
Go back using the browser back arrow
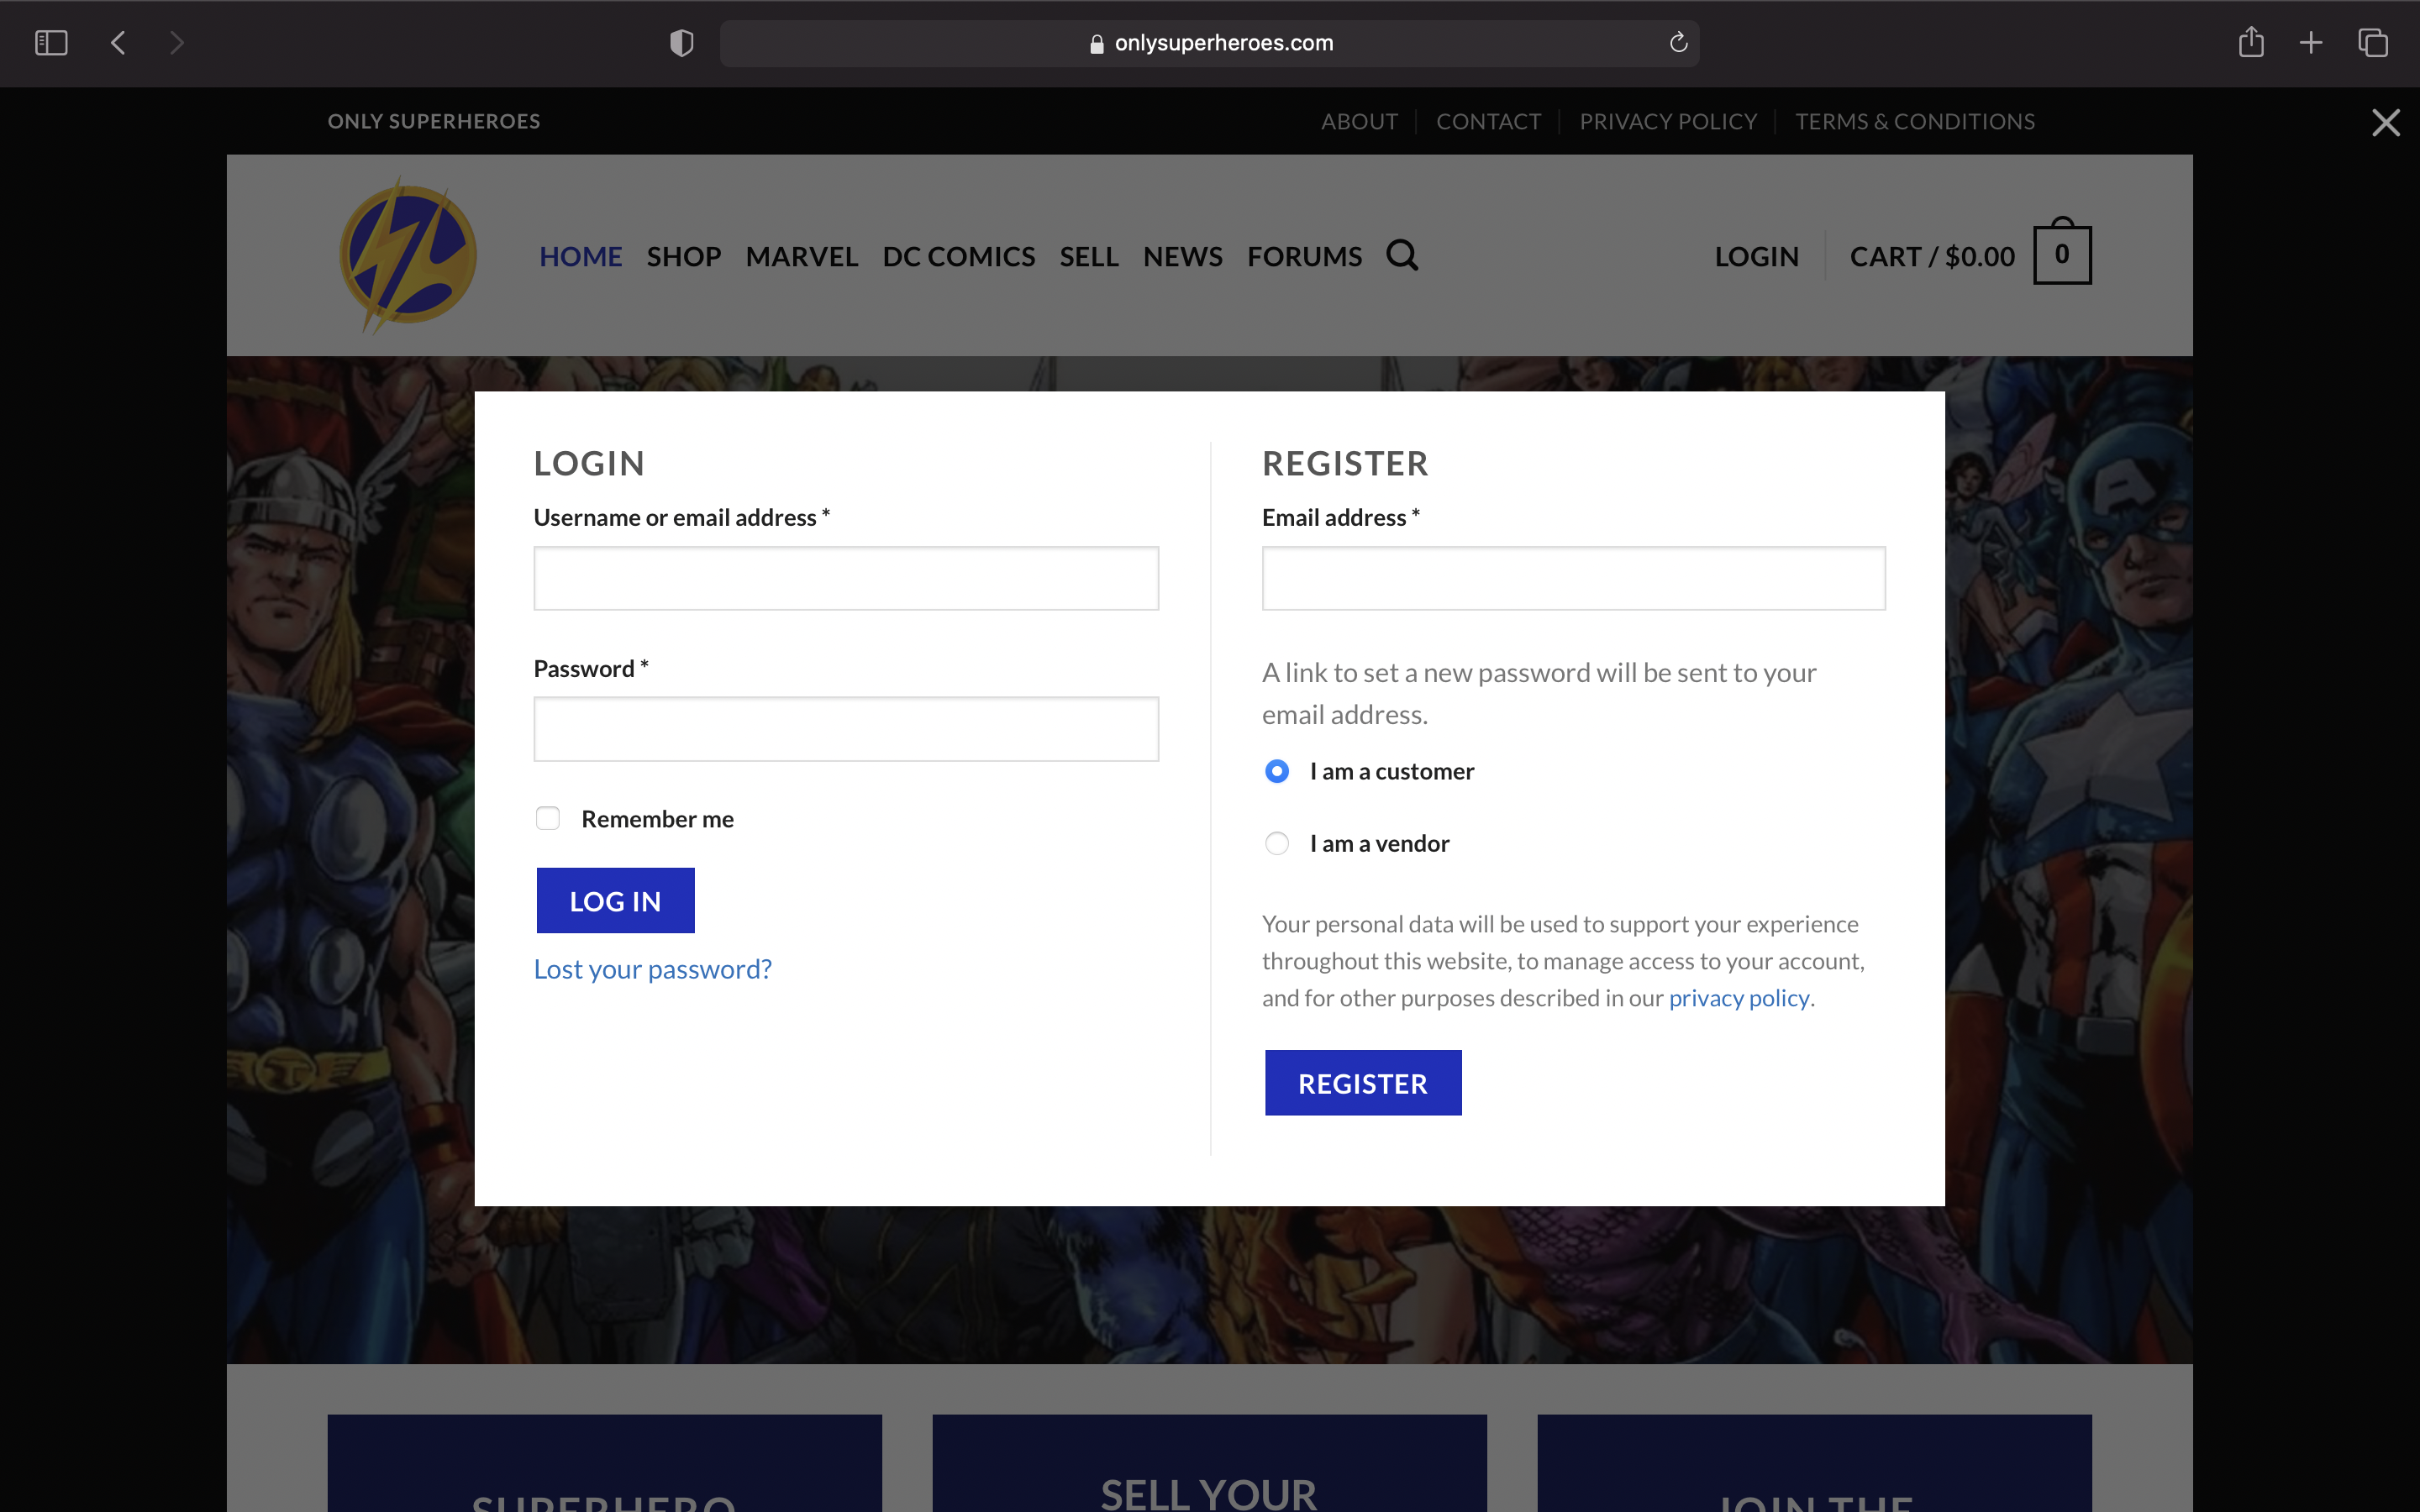point(118,43)
